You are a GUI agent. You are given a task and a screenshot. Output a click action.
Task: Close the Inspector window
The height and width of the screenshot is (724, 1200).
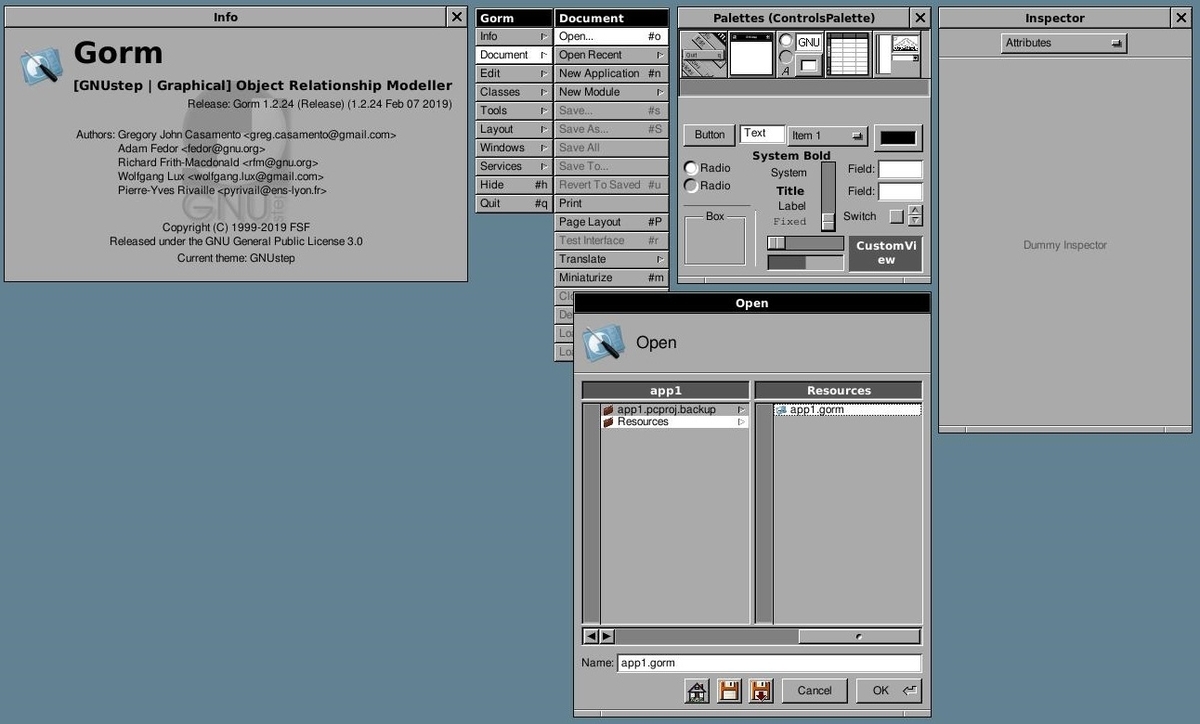pyautogui.click(x=1181, y=17)
